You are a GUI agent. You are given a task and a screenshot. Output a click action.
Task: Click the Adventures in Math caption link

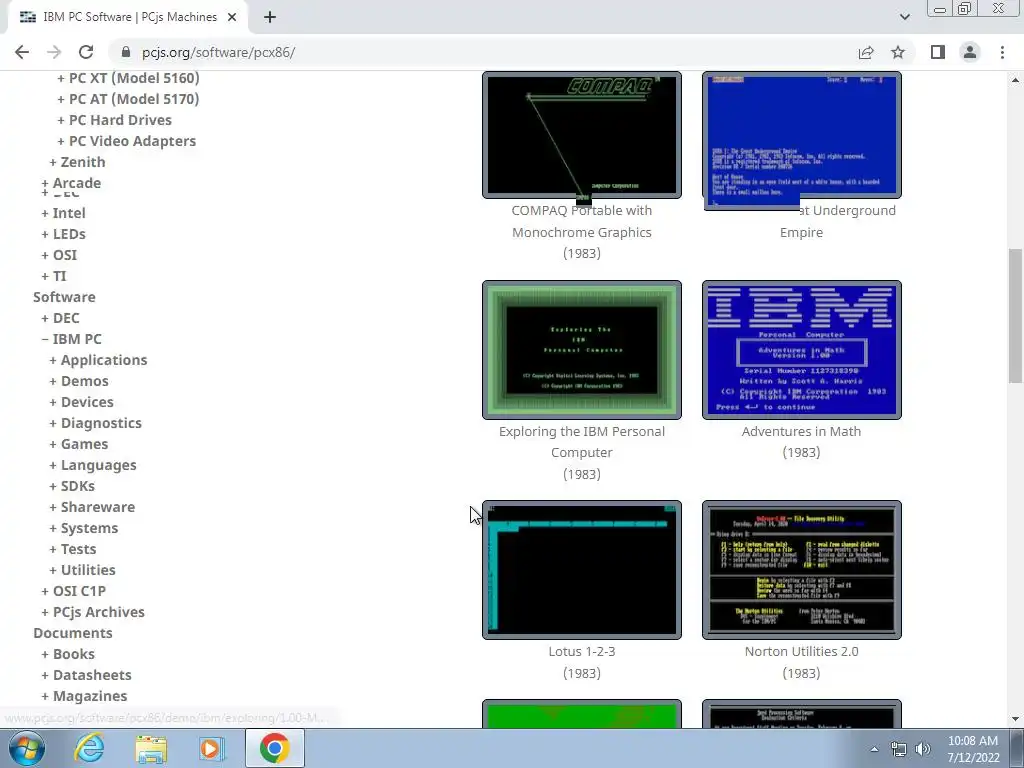tap(801, 431)
